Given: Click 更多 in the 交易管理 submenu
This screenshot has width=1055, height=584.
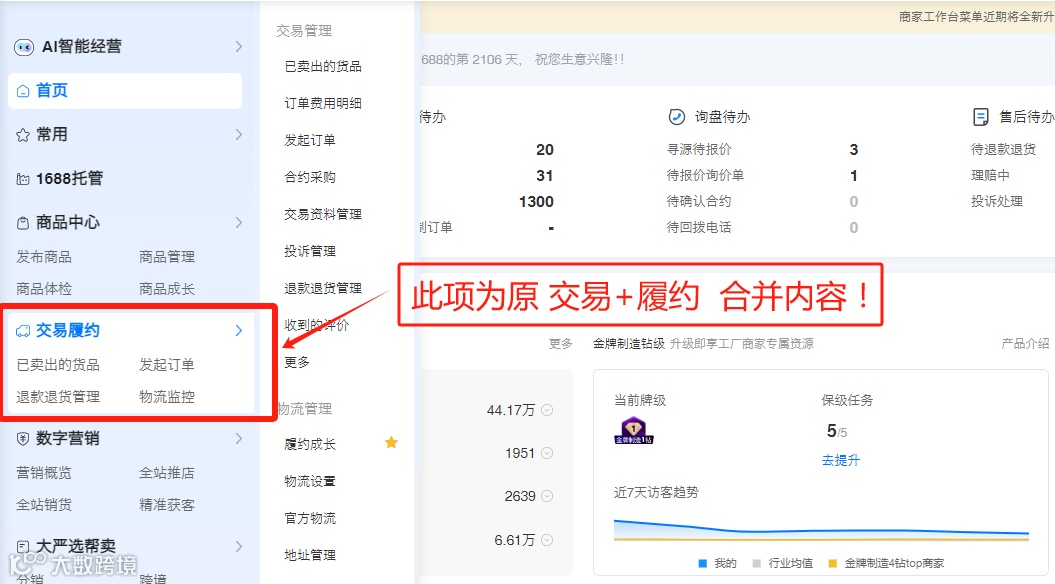Looking at the screenshot, I should [x=297, y=363].
